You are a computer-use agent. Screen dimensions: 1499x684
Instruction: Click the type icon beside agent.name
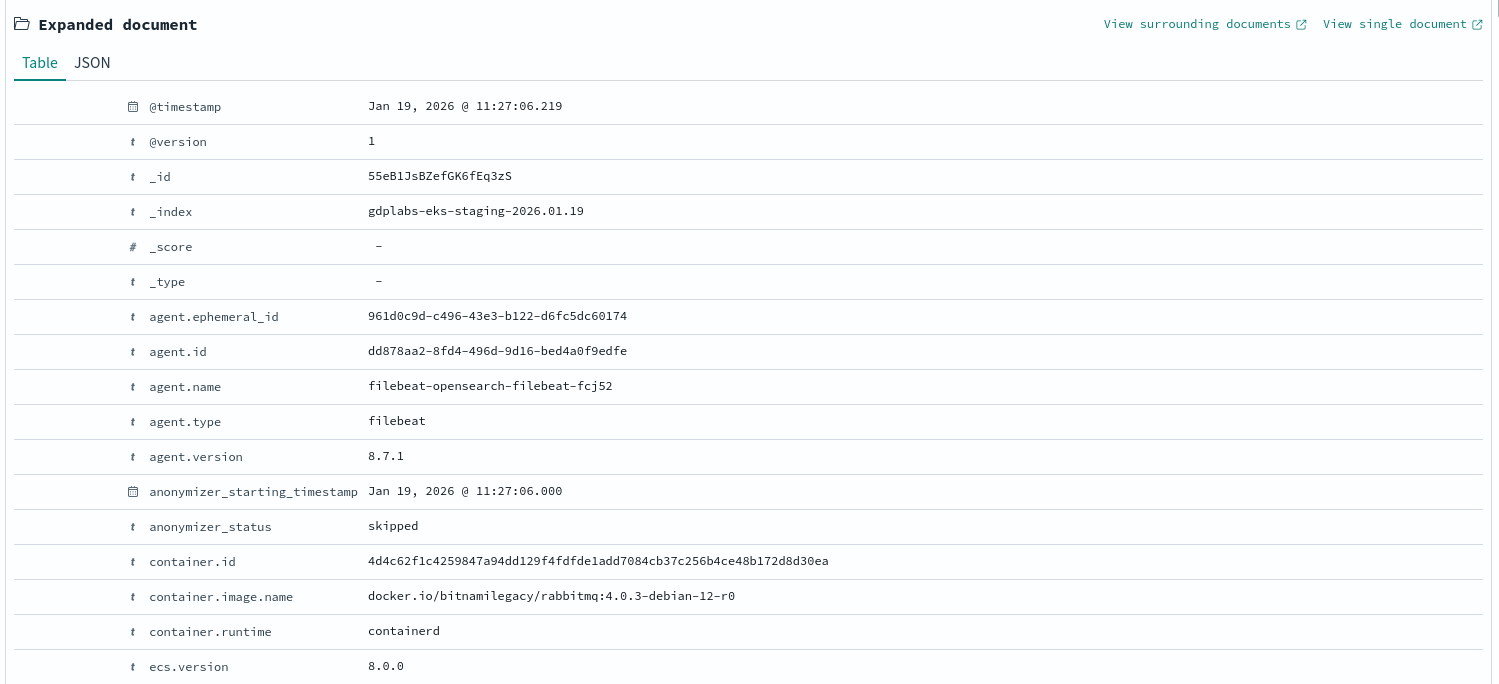click(x=133, y=387)
